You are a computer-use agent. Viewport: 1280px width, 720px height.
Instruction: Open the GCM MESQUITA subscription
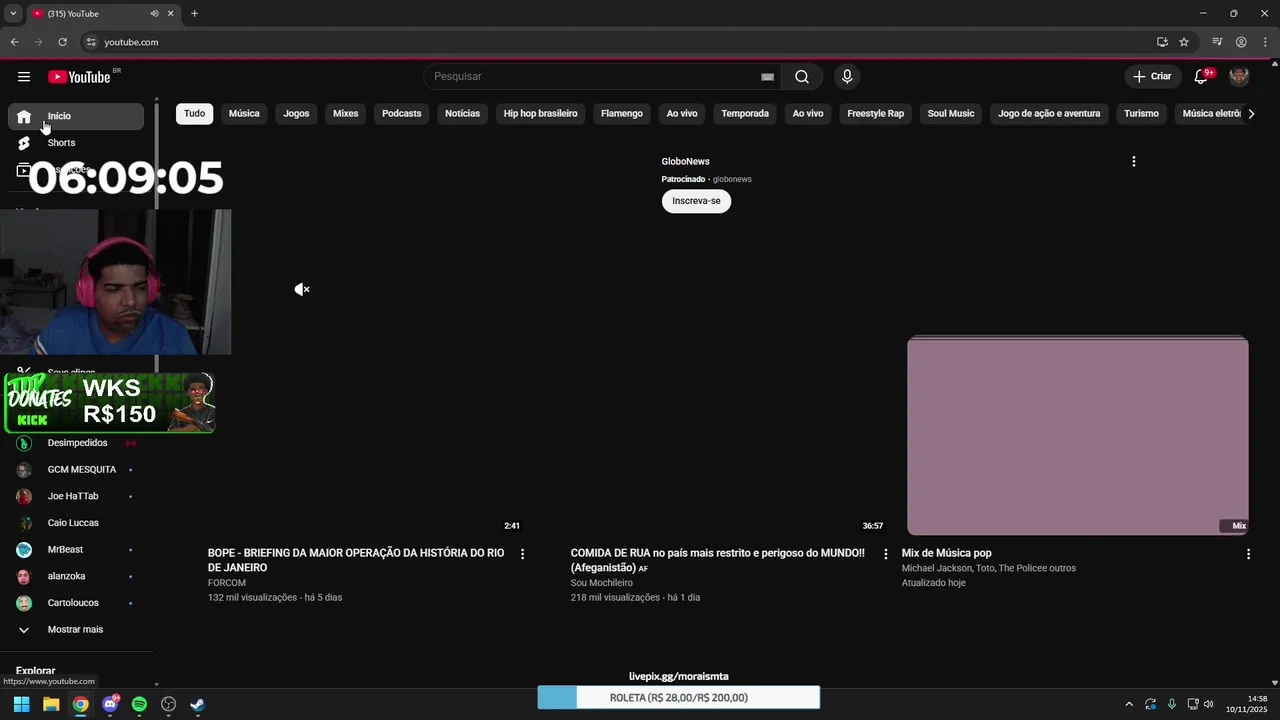[x=76, y=470]
